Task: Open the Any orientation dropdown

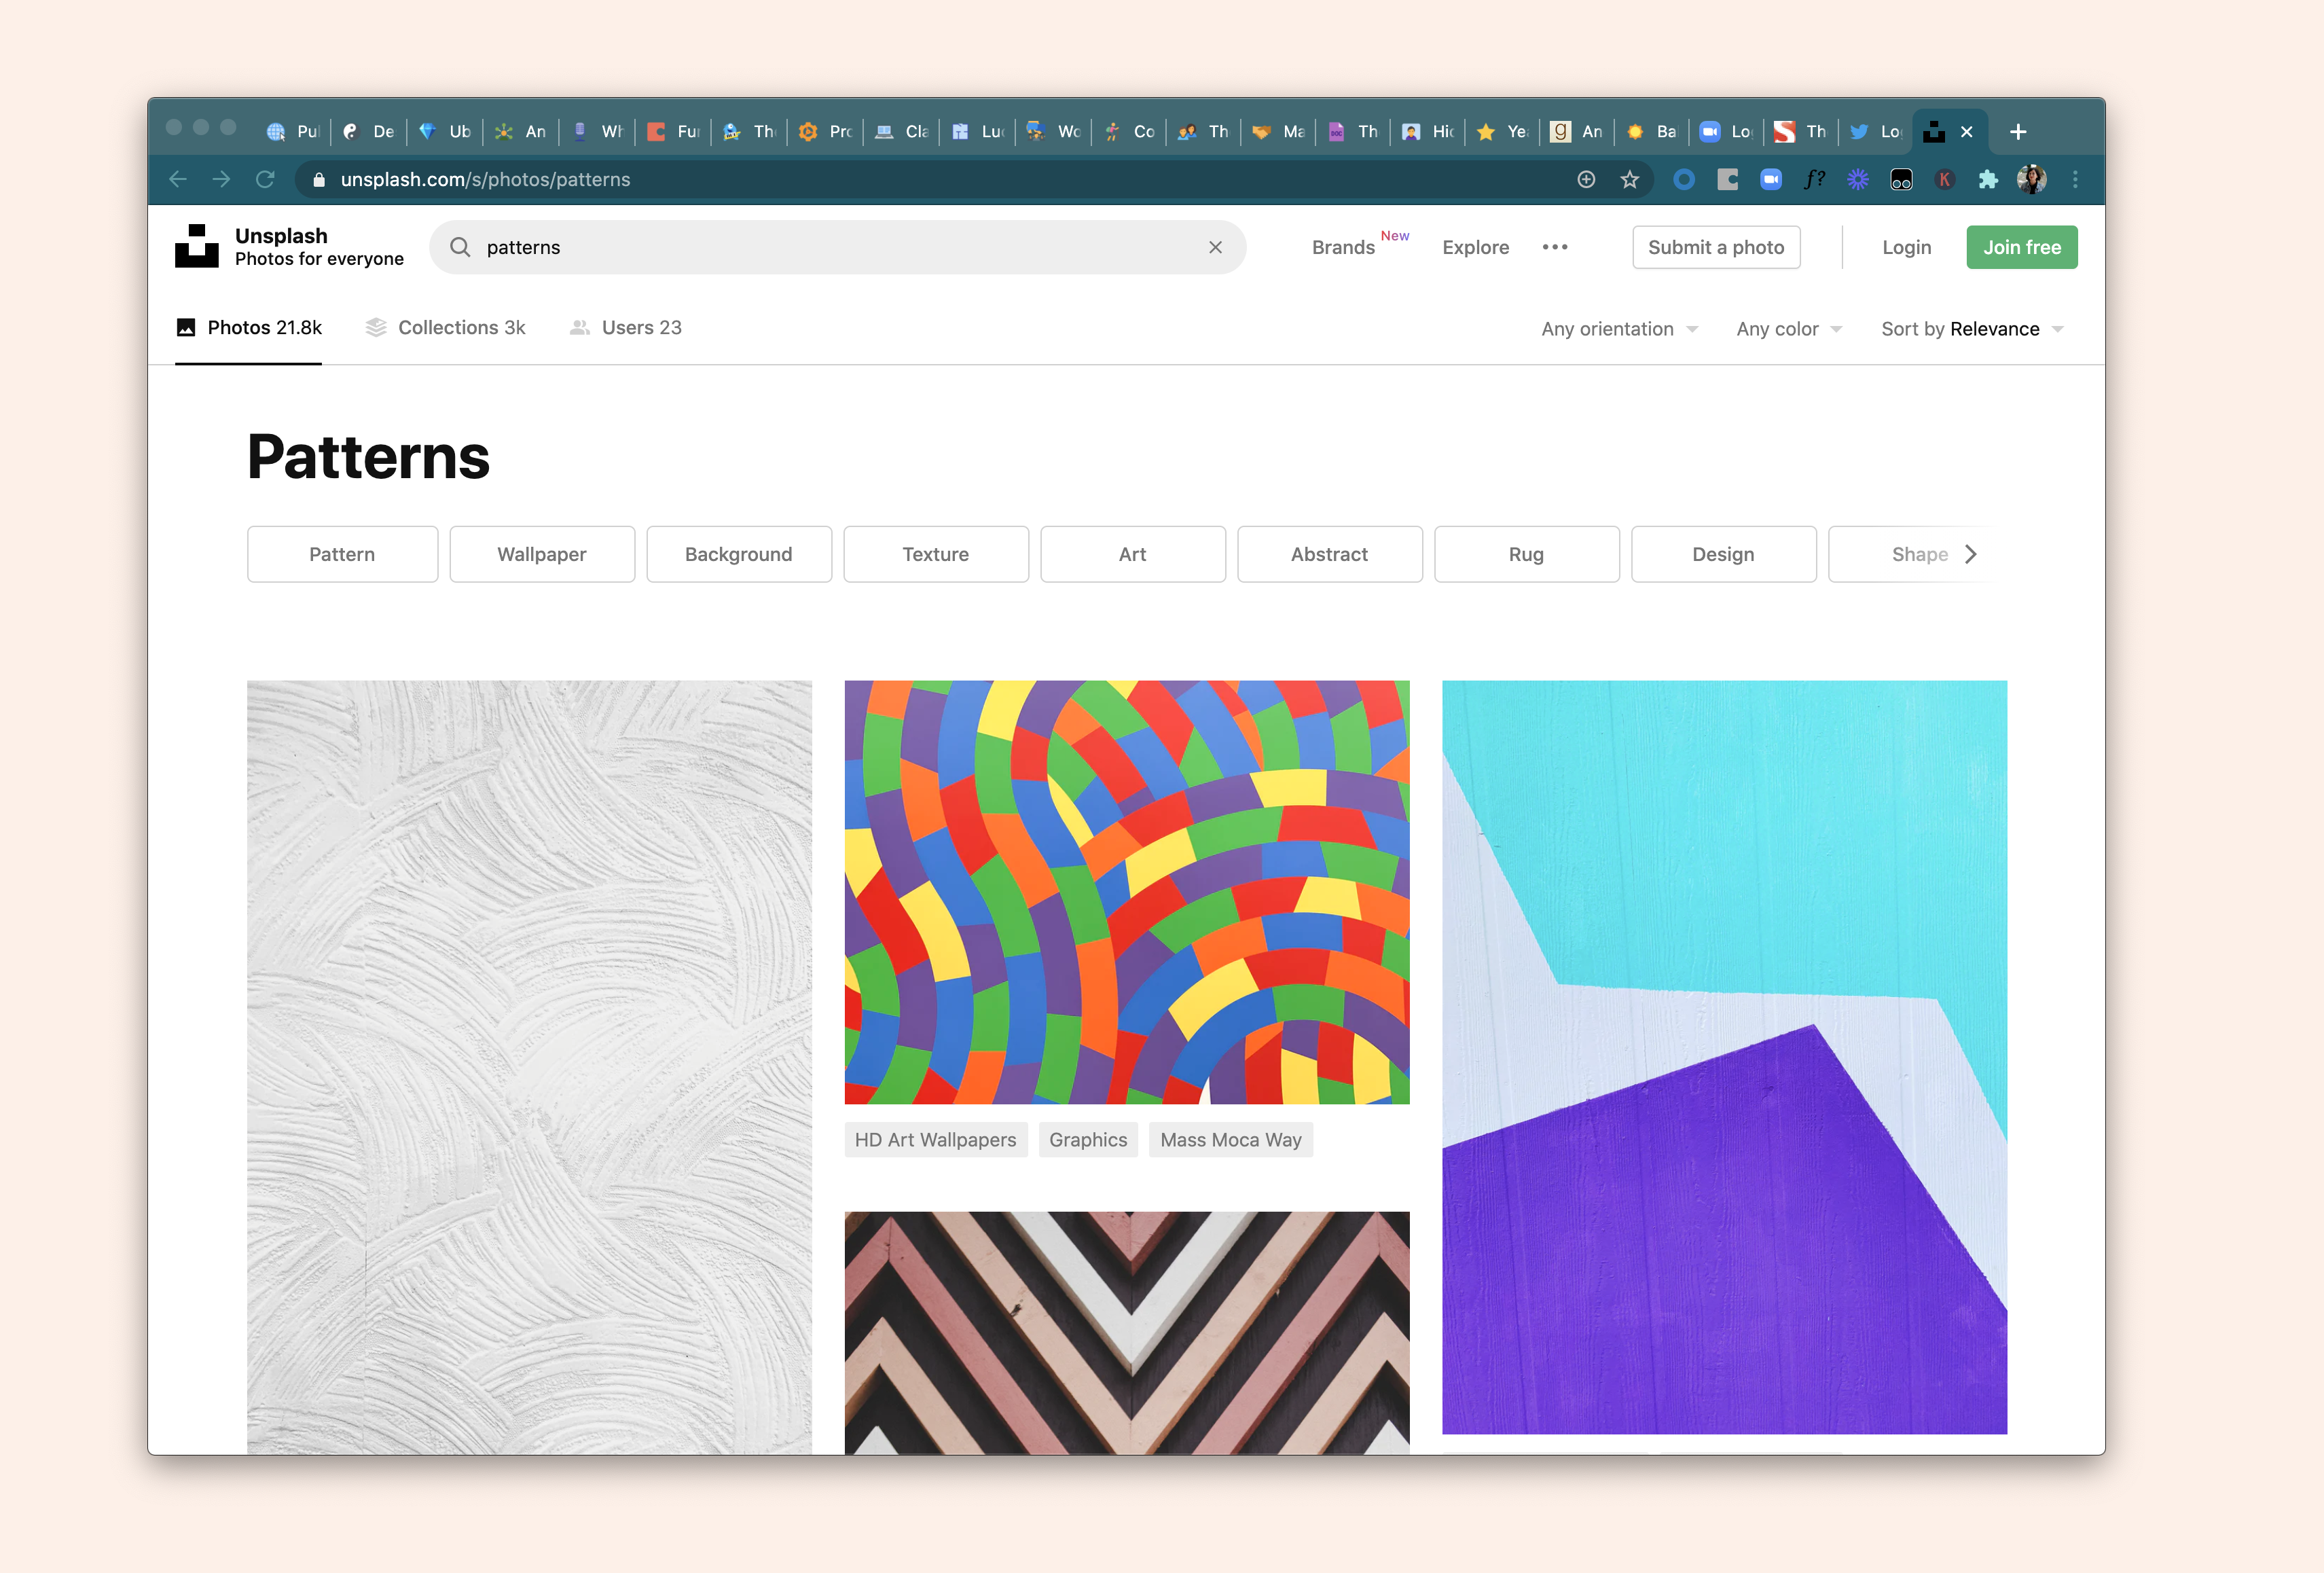Action: tap(1619, 329)
